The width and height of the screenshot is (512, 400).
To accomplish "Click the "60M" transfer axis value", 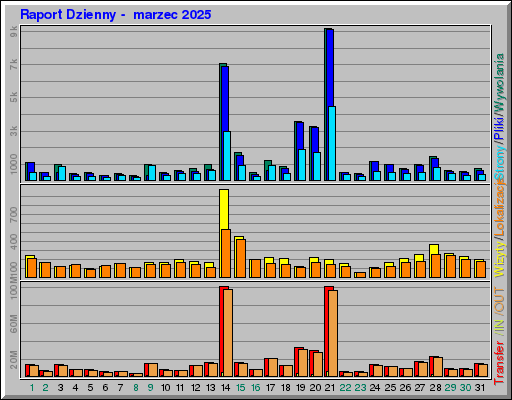I will 13,324.
